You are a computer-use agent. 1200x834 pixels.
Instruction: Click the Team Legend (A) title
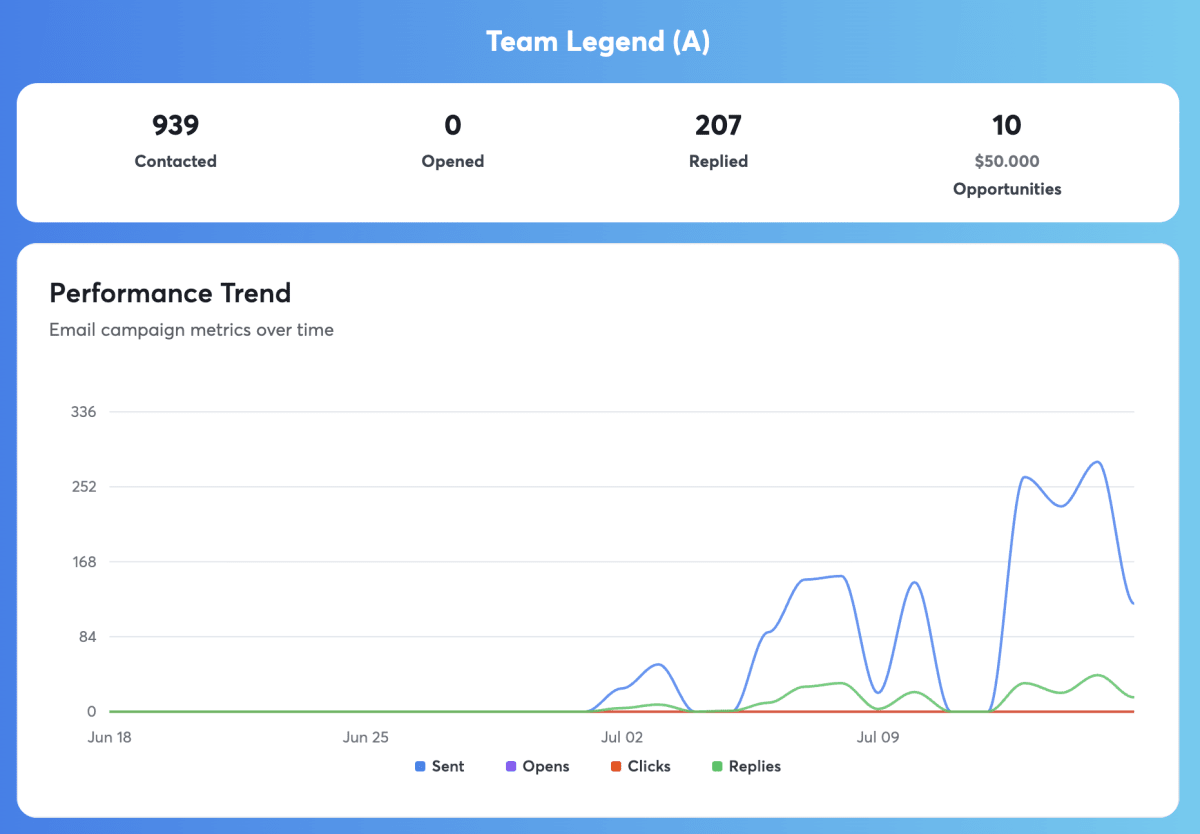[x=598, y=42]
